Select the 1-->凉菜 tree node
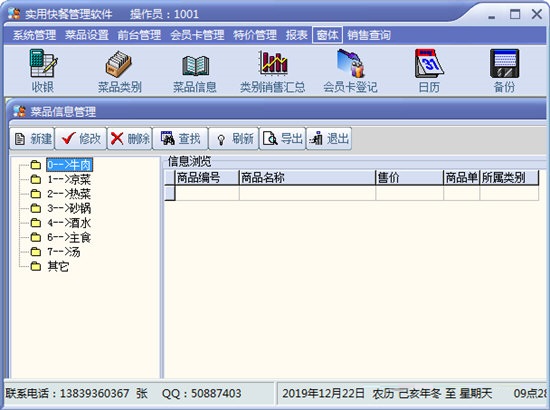This screenshot has height=410, width=550. (x=69, y=180)
